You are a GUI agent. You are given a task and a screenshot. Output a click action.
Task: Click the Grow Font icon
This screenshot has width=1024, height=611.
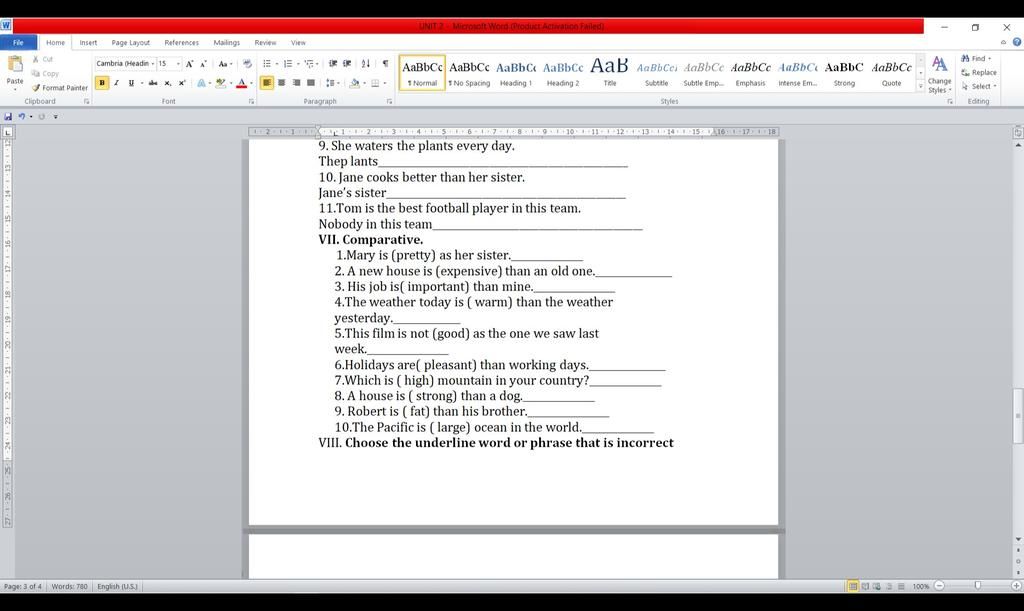click(189, 64)
